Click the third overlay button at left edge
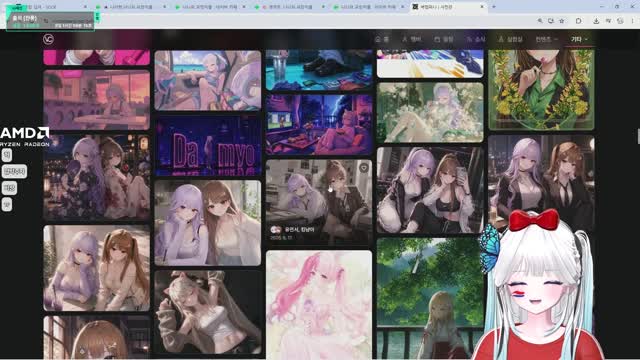Viewport: 640px width, 360px height. pos(9,188)
